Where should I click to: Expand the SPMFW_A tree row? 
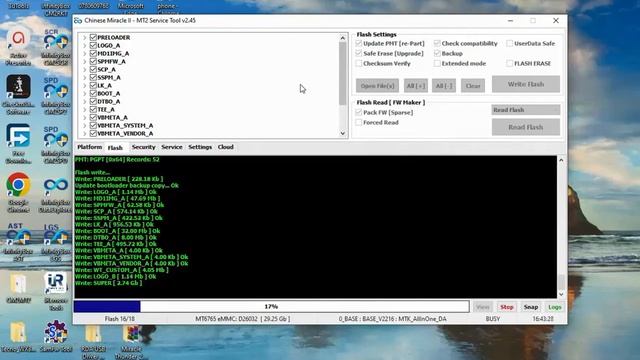pyautogui.click(x=84, y=61)
